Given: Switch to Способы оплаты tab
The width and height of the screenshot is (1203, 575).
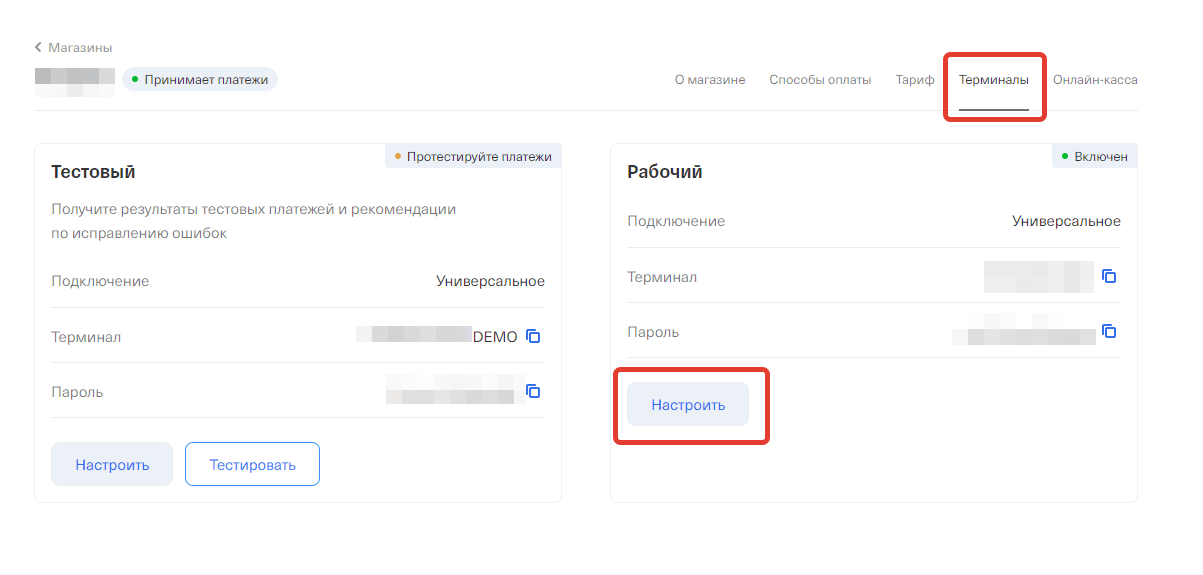Looking at the screenshot, I should [820, 80].
